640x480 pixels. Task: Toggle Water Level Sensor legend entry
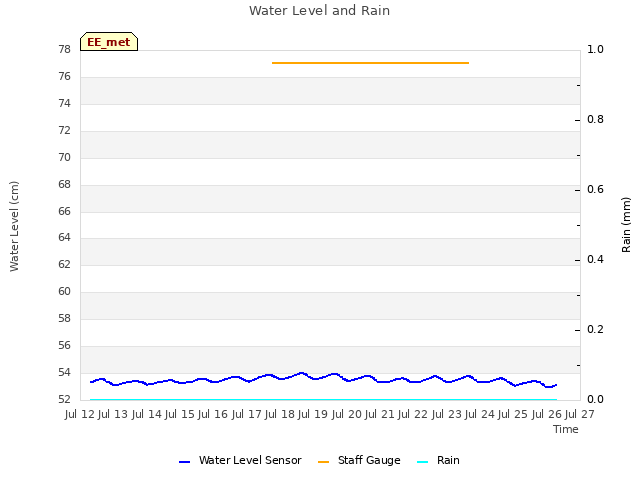click(240, 460)
